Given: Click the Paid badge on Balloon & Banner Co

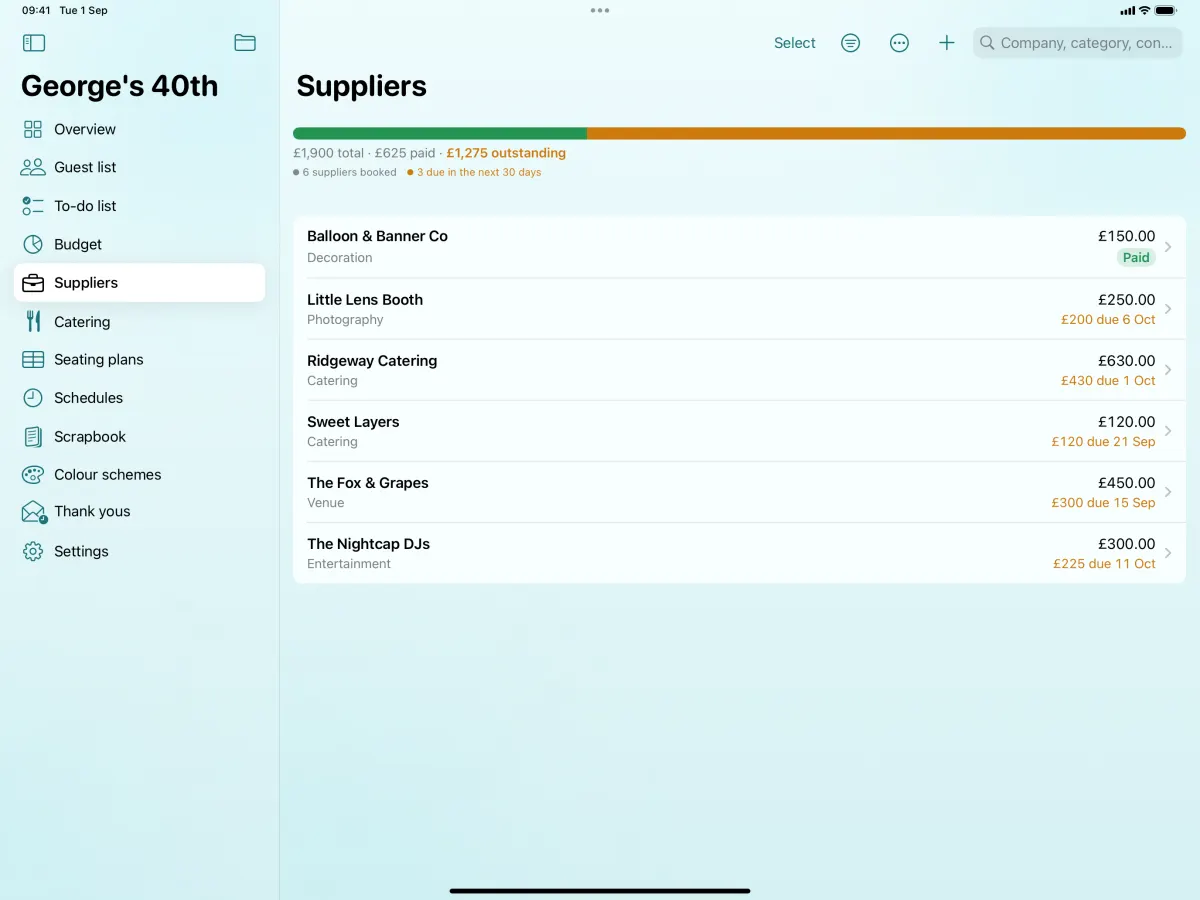Looking at the screenshot, I should (x=1136, y=257).
